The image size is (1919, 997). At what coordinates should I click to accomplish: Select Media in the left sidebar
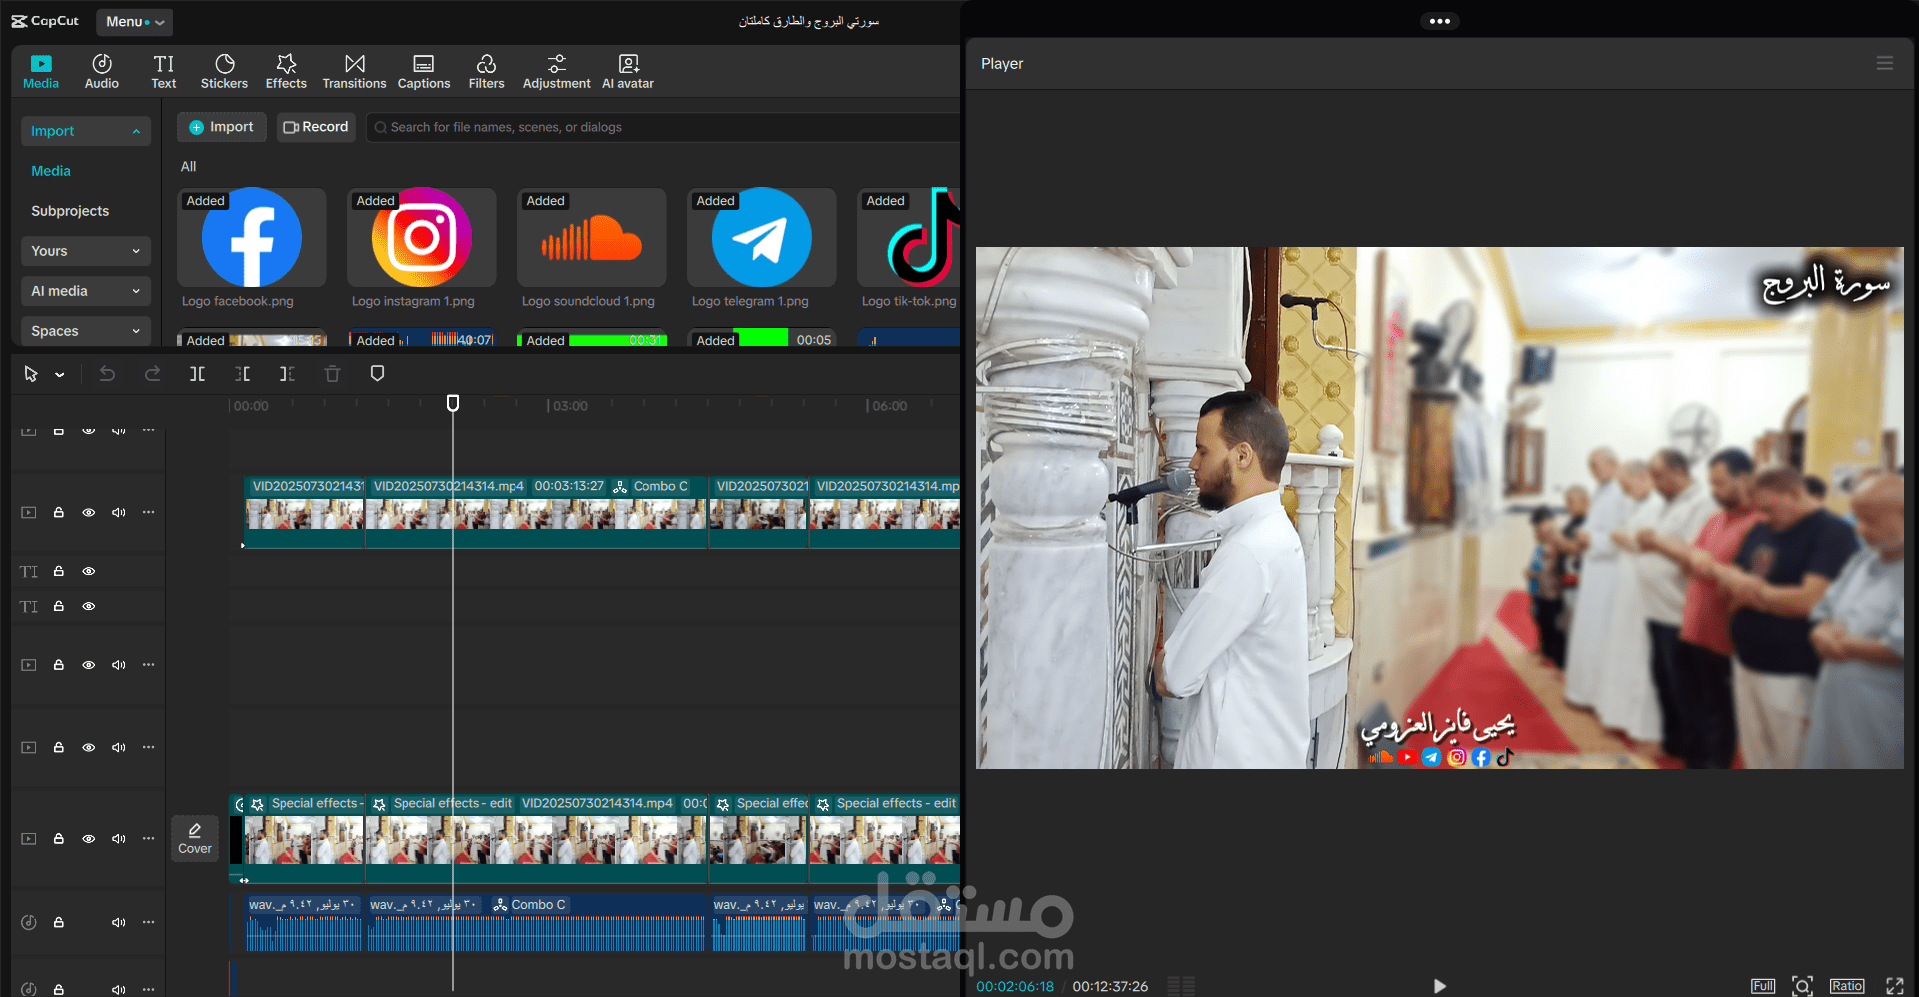point(51,171)
